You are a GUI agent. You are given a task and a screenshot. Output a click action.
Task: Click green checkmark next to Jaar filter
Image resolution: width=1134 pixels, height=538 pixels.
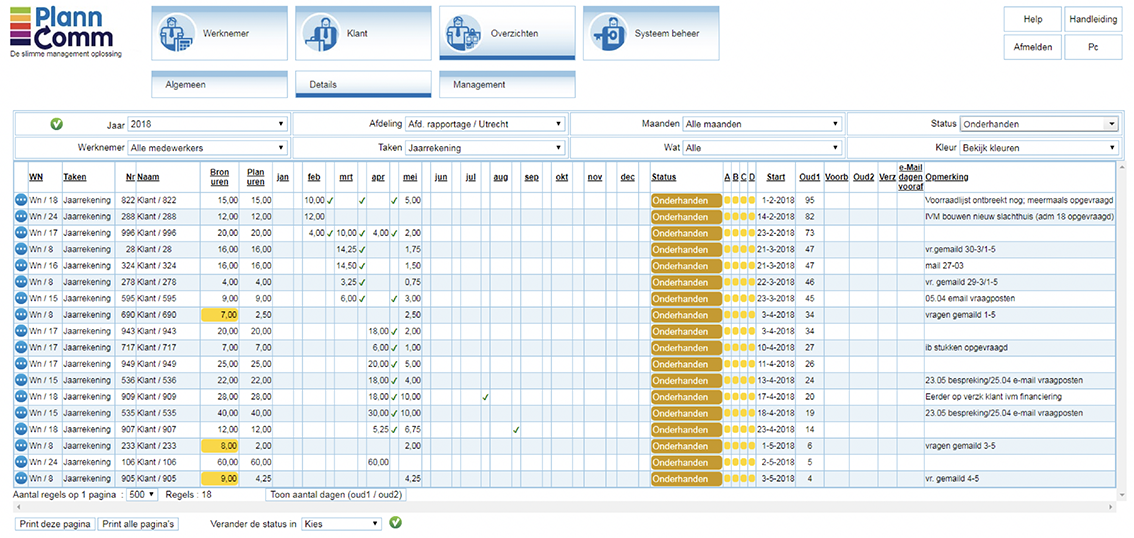click(56, 124)
